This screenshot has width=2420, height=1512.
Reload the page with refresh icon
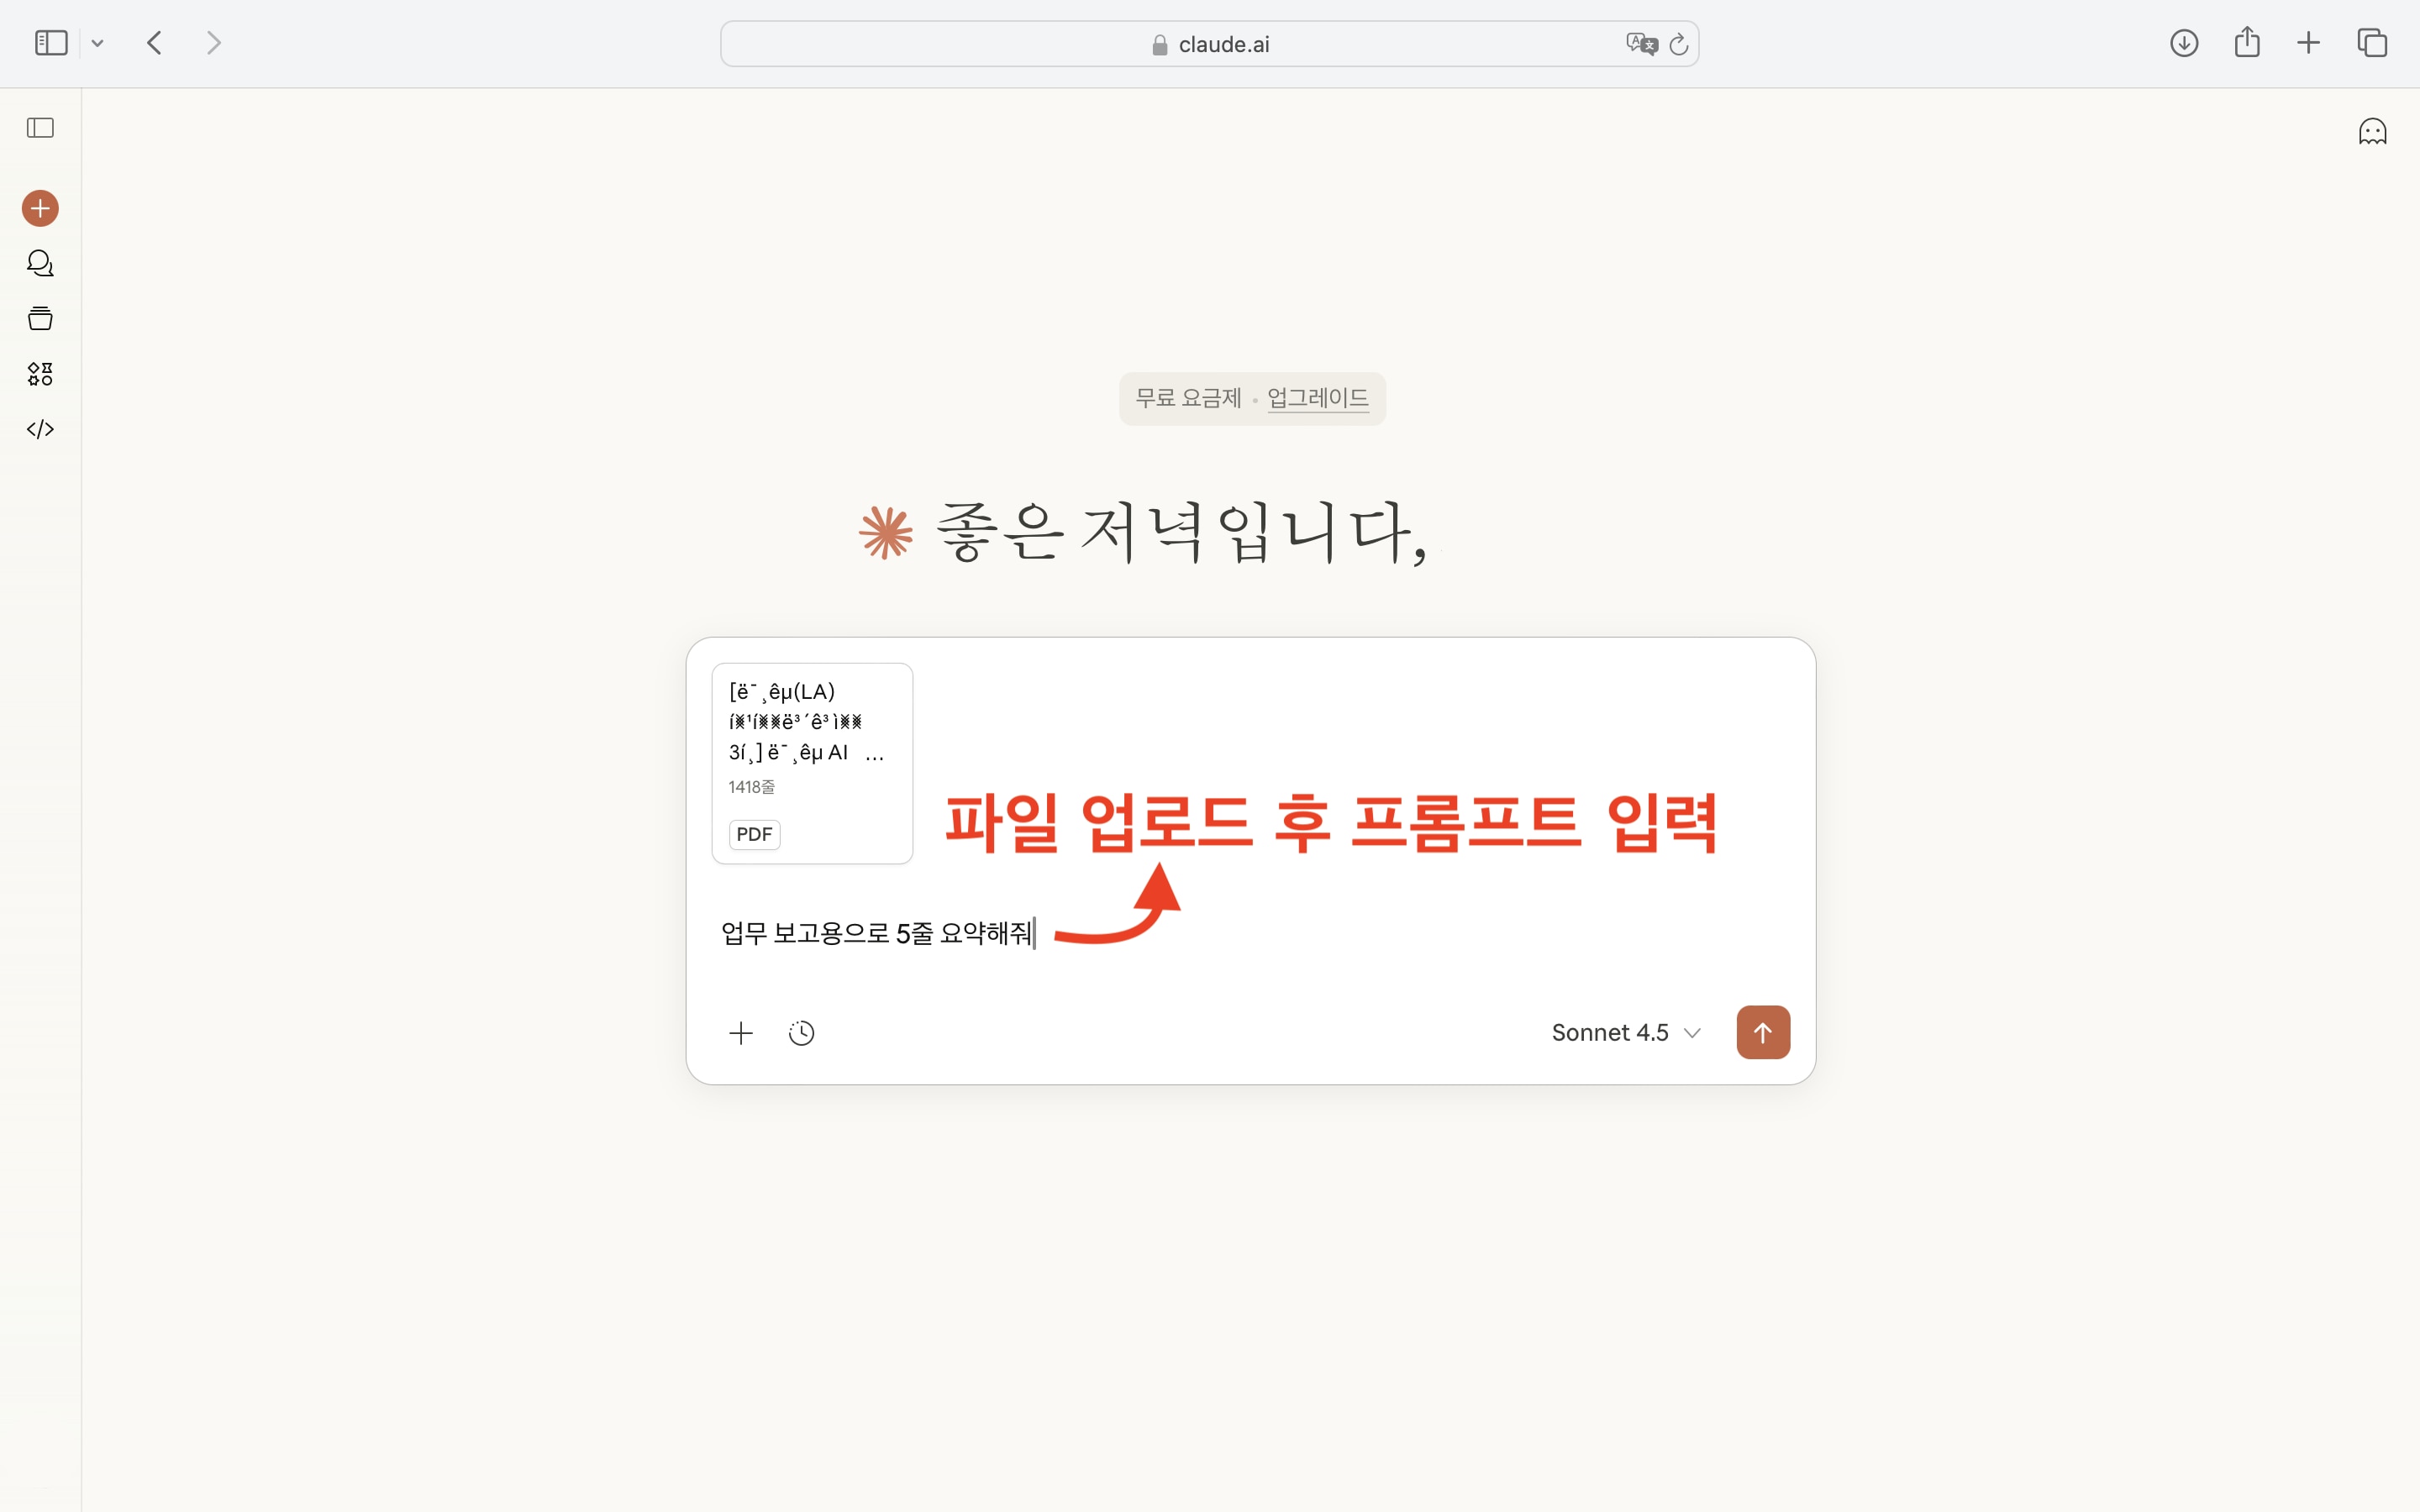coord(1679,44)
